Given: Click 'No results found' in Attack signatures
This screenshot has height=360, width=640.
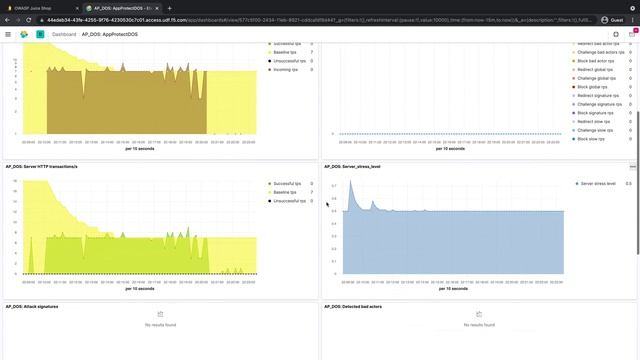Looking at the screenshot, I should pos(160,325).
